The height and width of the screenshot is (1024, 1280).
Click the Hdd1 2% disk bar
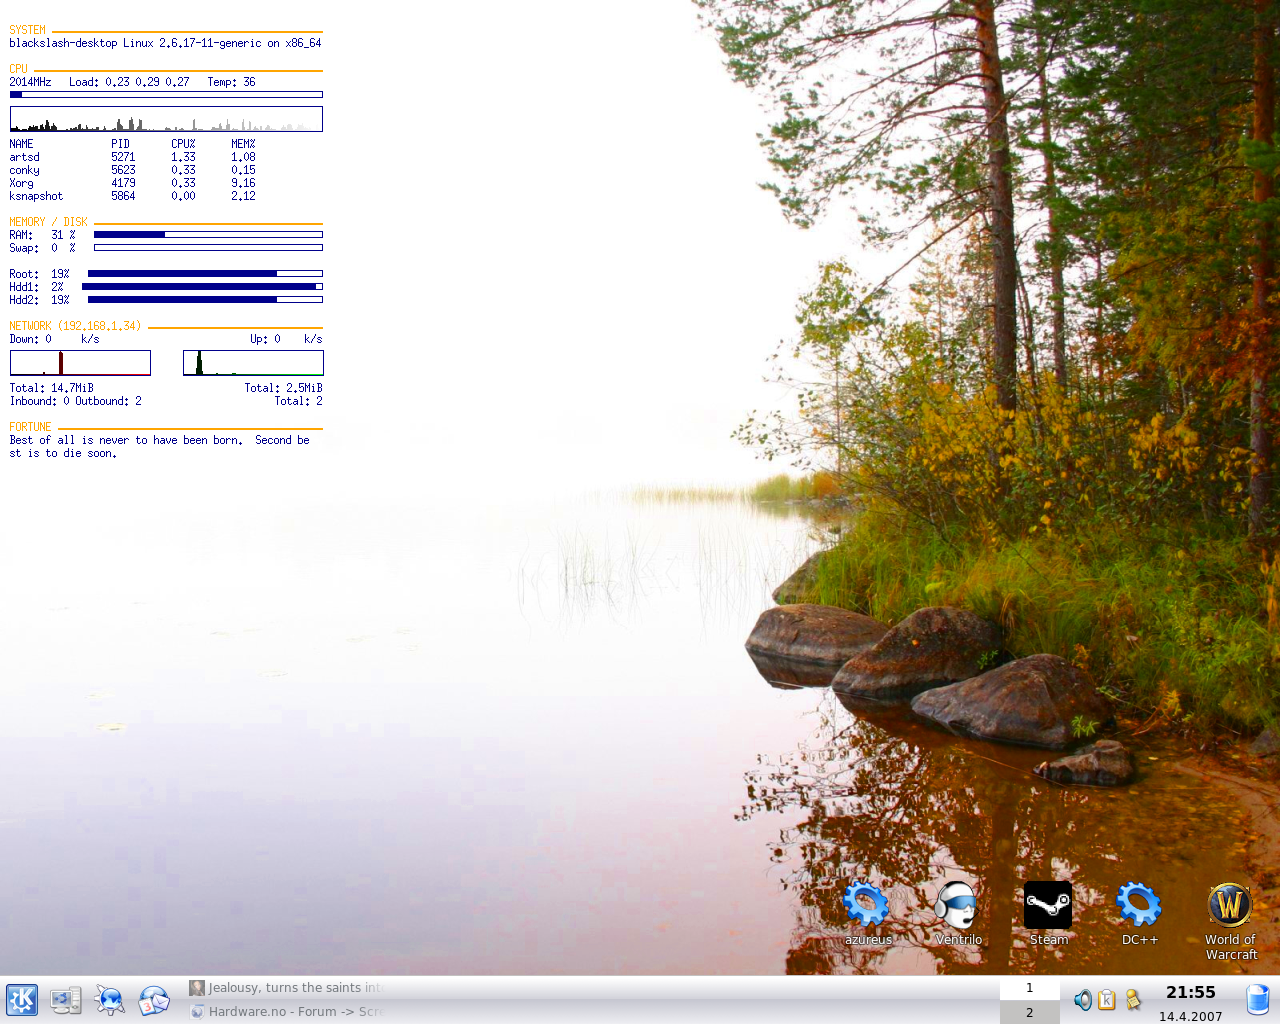pyautogui.click(x=202, y=287)
